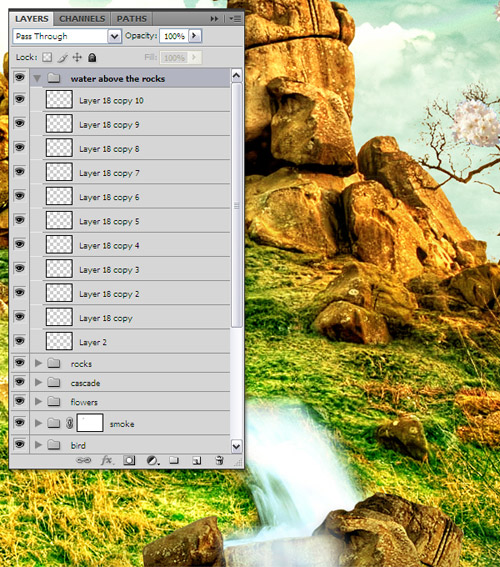This screenshot has height=567, width=500.
Task: Lock all with padlock icon
Action: (92, 57)
